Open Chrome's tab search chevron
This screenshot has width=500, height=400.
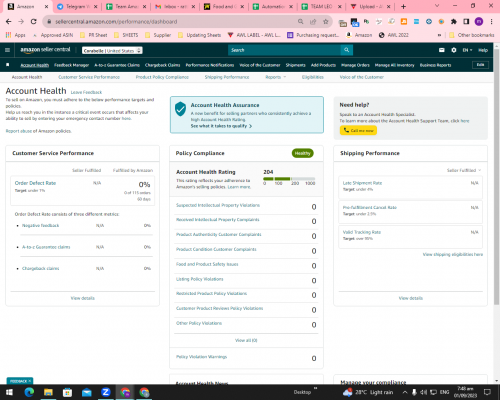437,6
